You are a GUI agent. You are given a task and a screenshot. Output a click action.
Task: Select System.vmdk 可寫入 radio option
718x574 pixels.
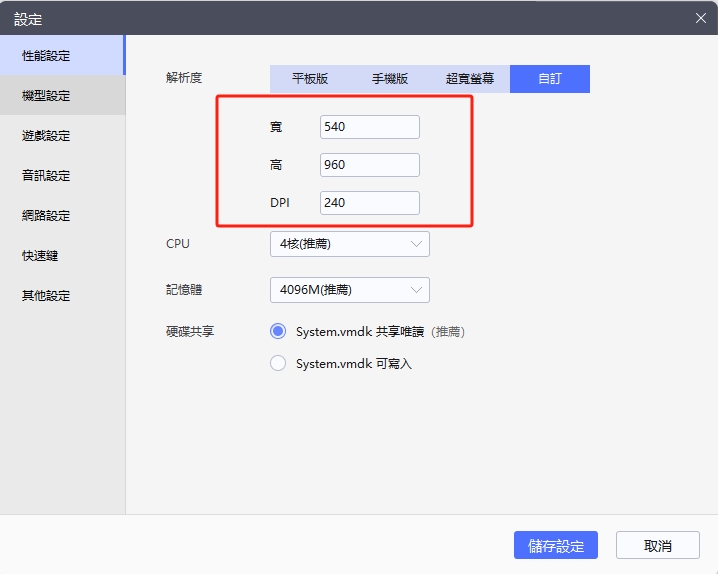tap(278, 363)
